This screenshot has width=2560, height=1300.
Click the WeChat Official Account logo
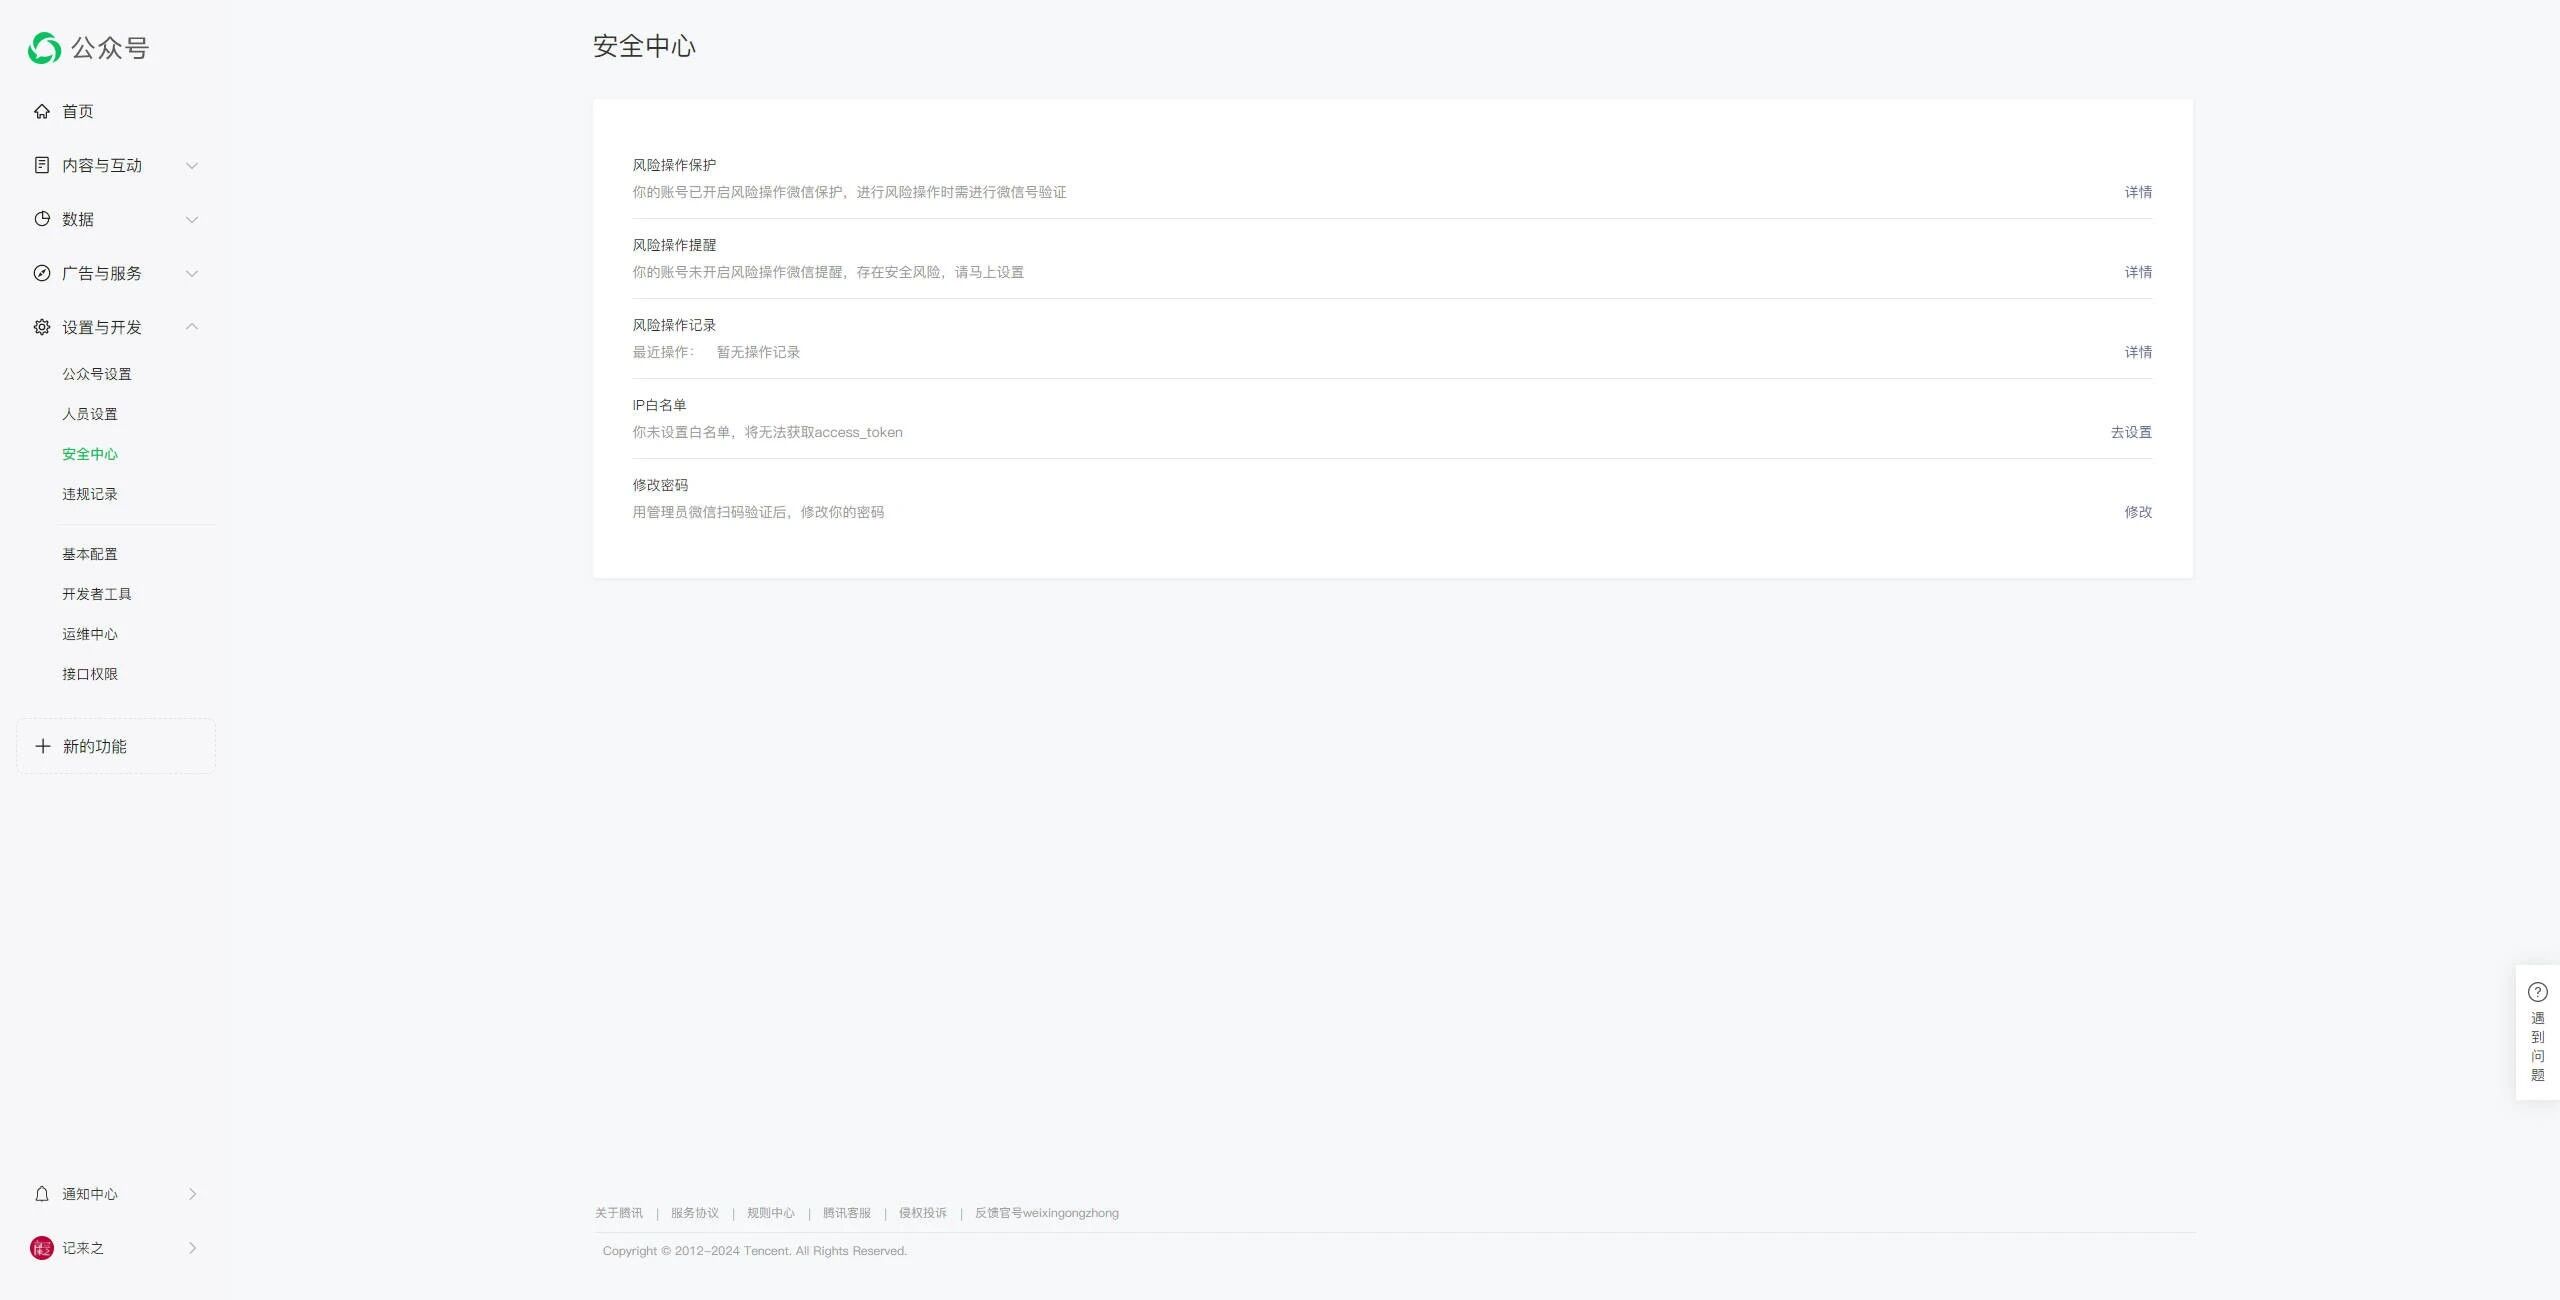pos(44,48)
